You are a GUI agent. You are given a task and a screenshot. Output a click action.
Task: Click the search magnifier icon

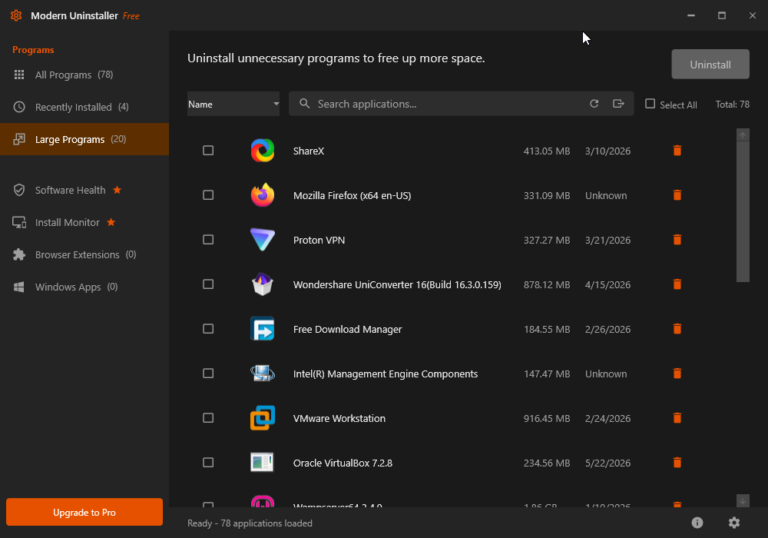[304, 103]
